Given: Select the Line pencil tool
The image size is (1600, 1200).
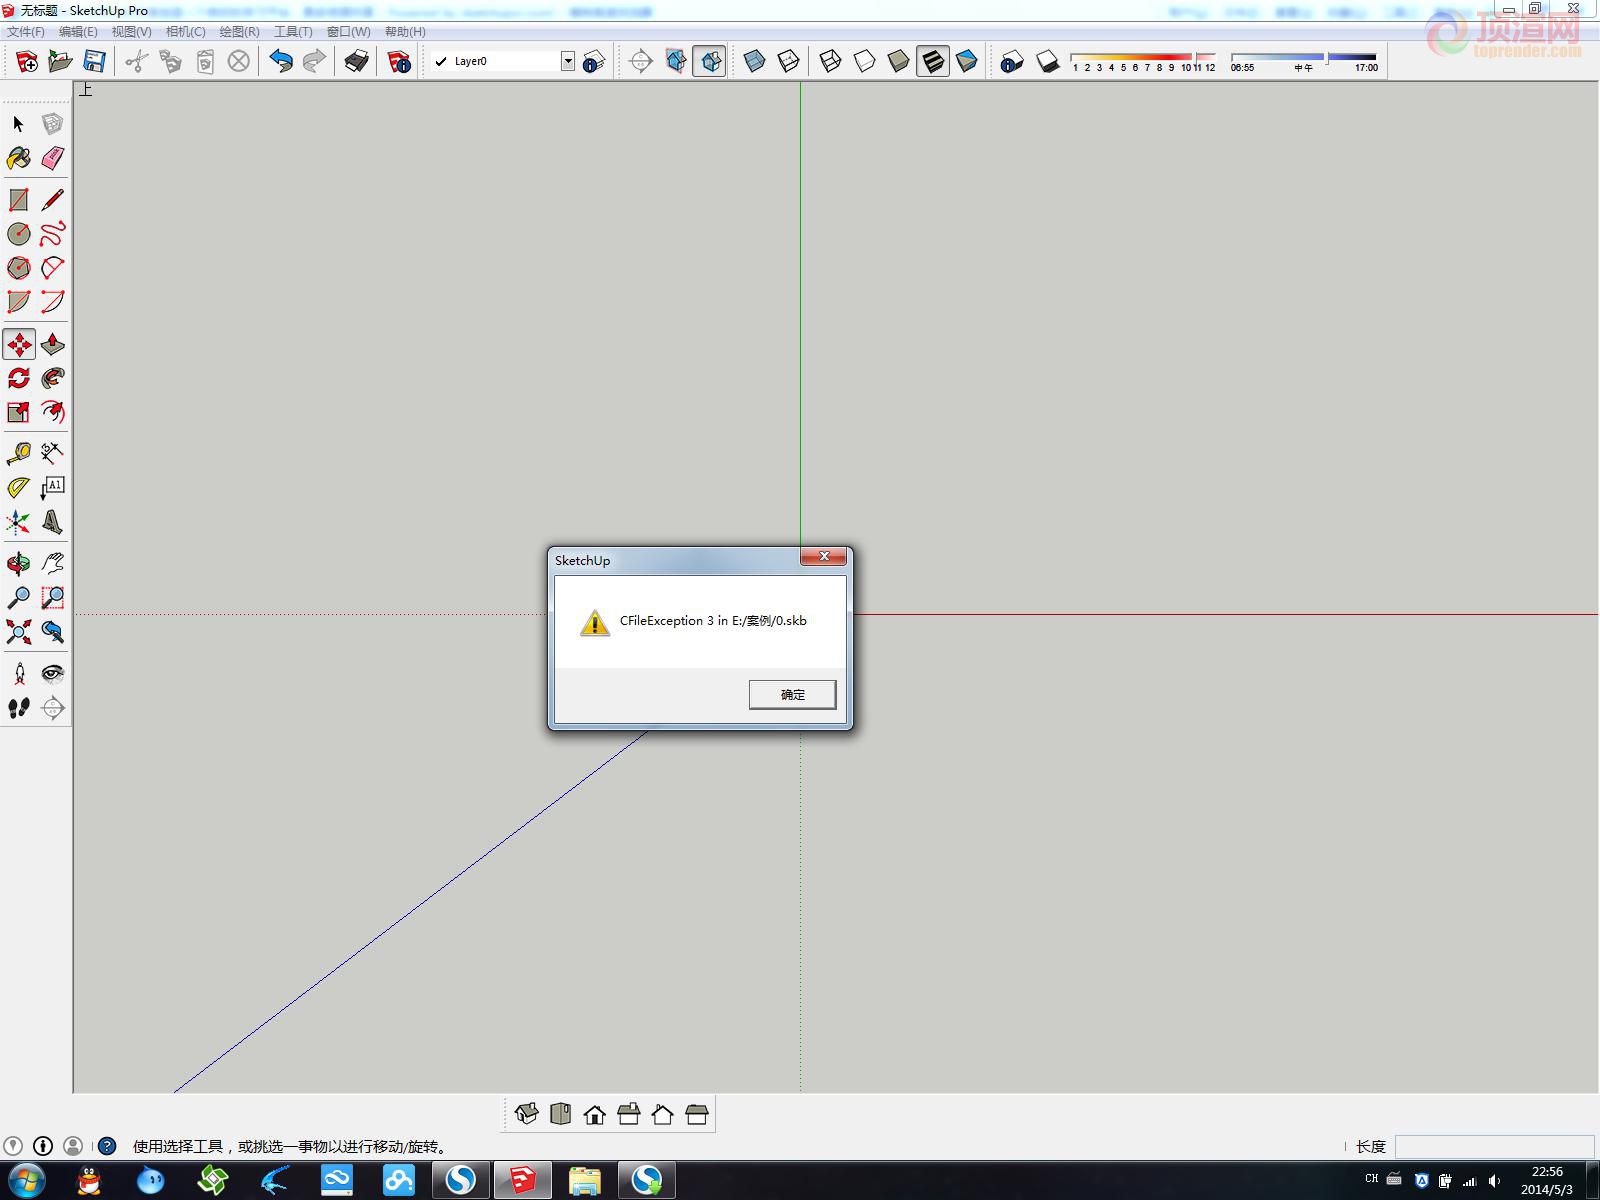Looking at the screenshot, I should tap(52, 200).
